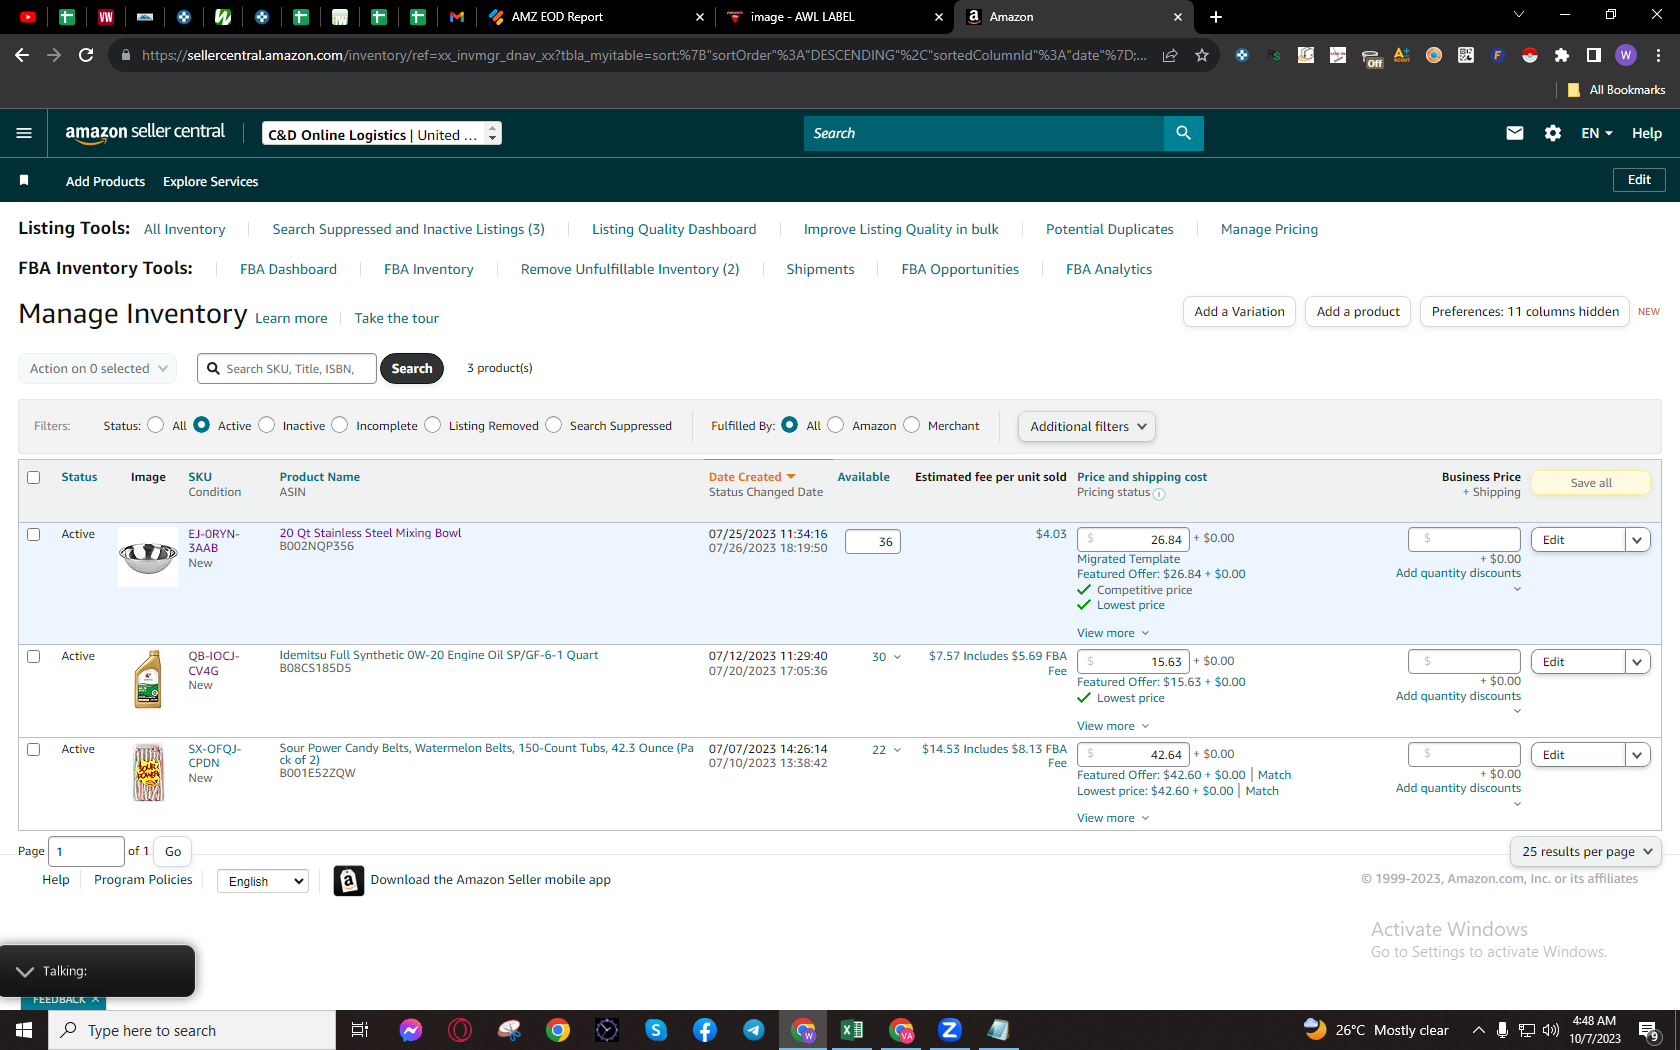Expand View more for the Idemitsu Engine Oil row
Image resolution: width=1680 pixels, height=1050 pixels.
point(1113,726)
